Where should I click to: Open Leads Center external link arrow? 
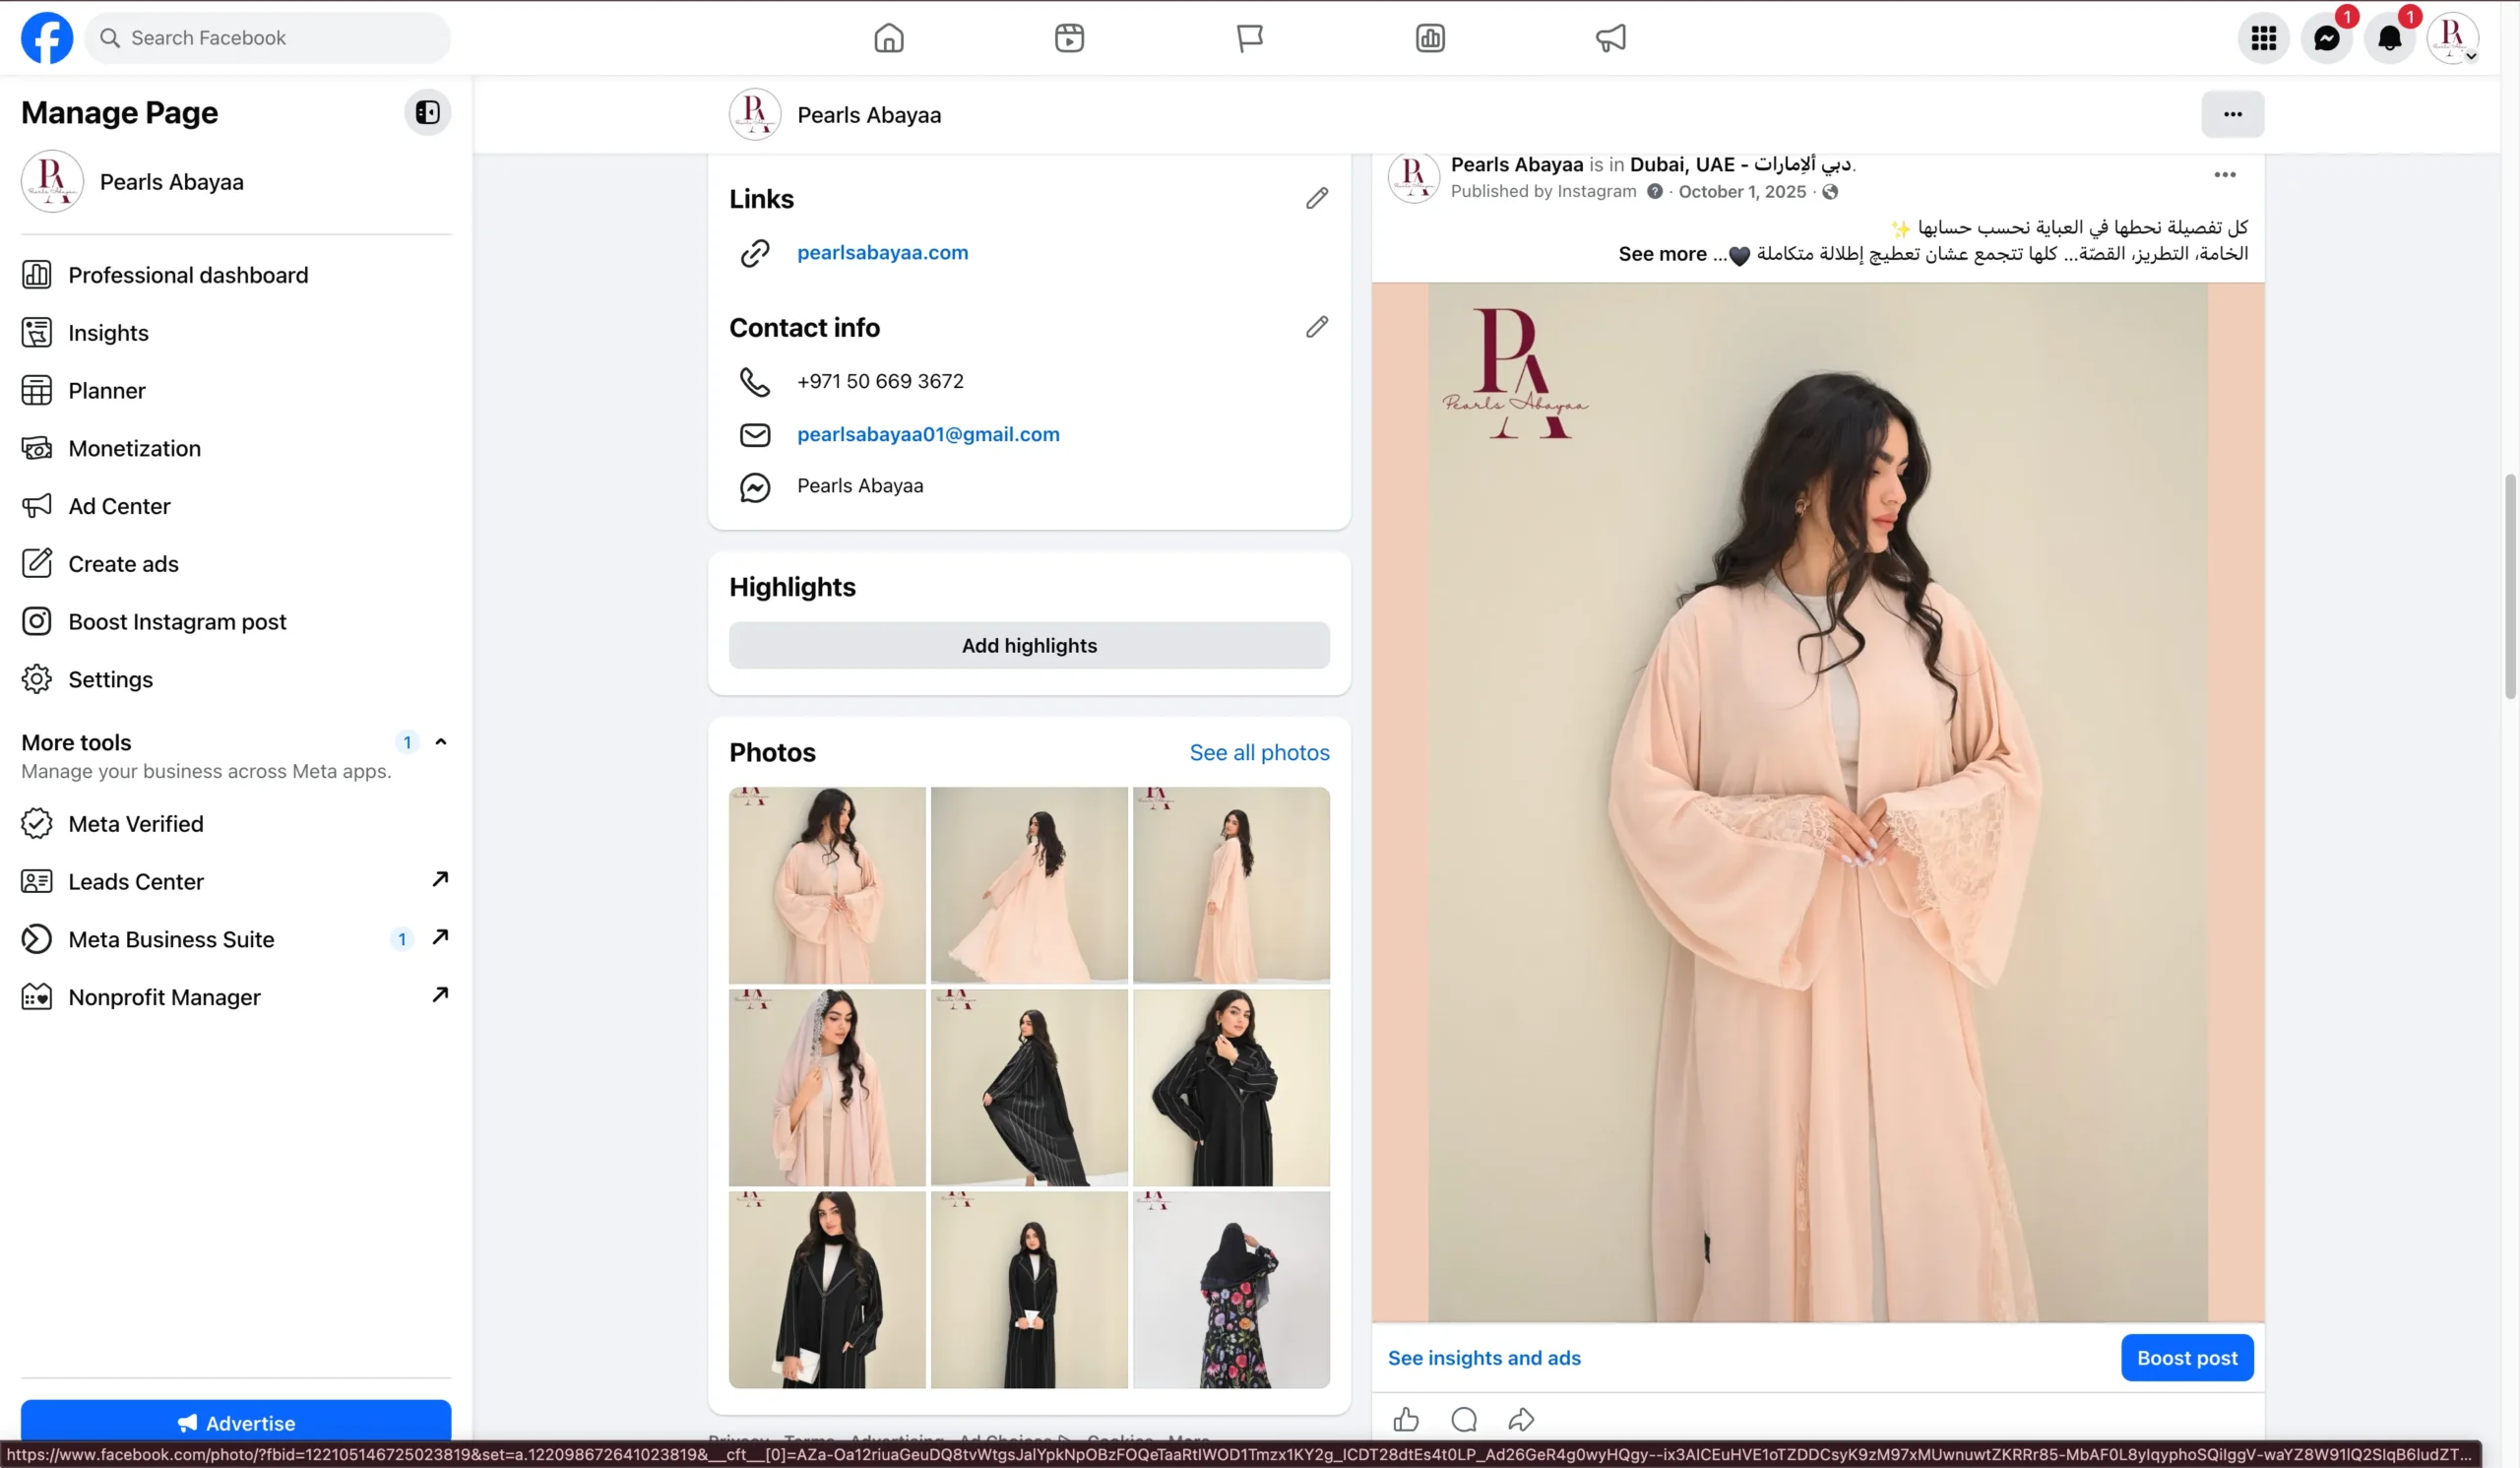(440, 879)
